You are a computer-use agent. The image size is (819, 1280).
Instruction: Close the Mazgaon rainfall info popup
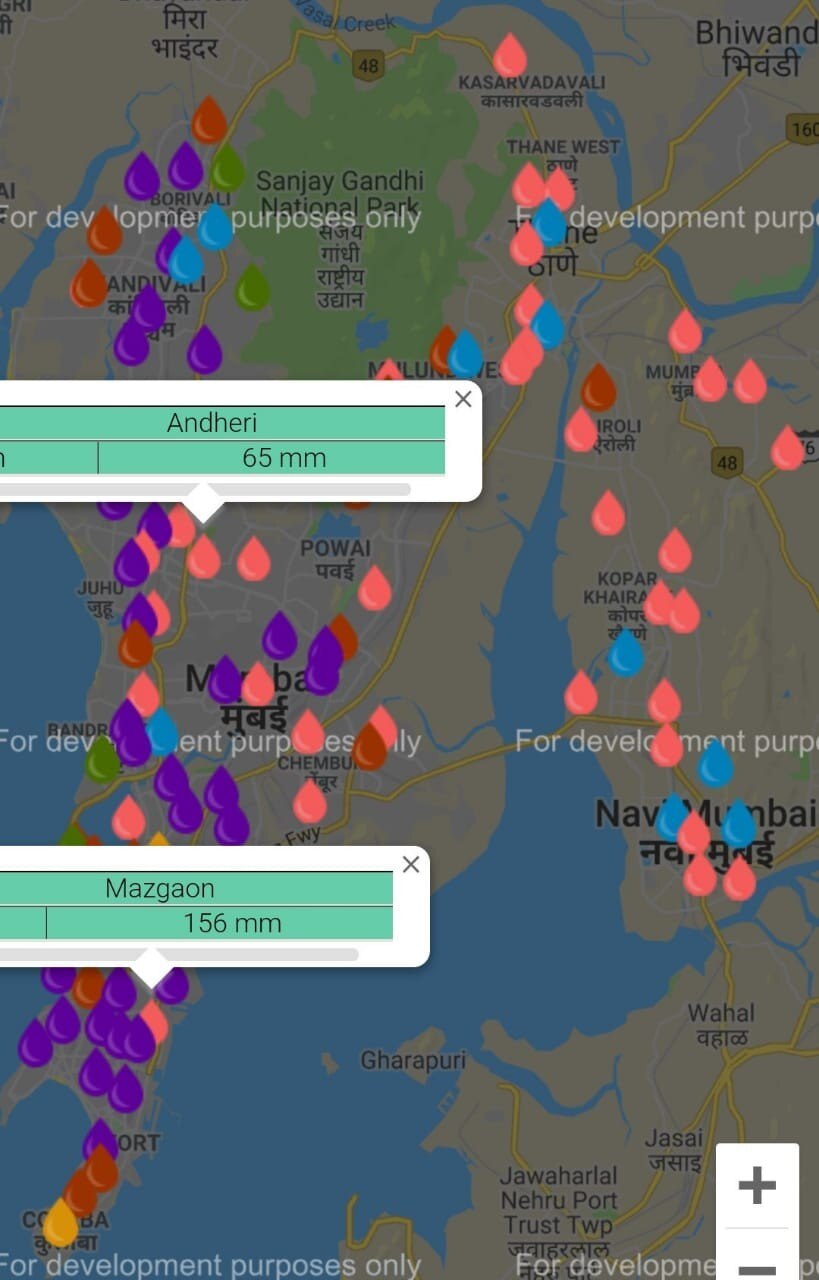[x=411, y=865]
